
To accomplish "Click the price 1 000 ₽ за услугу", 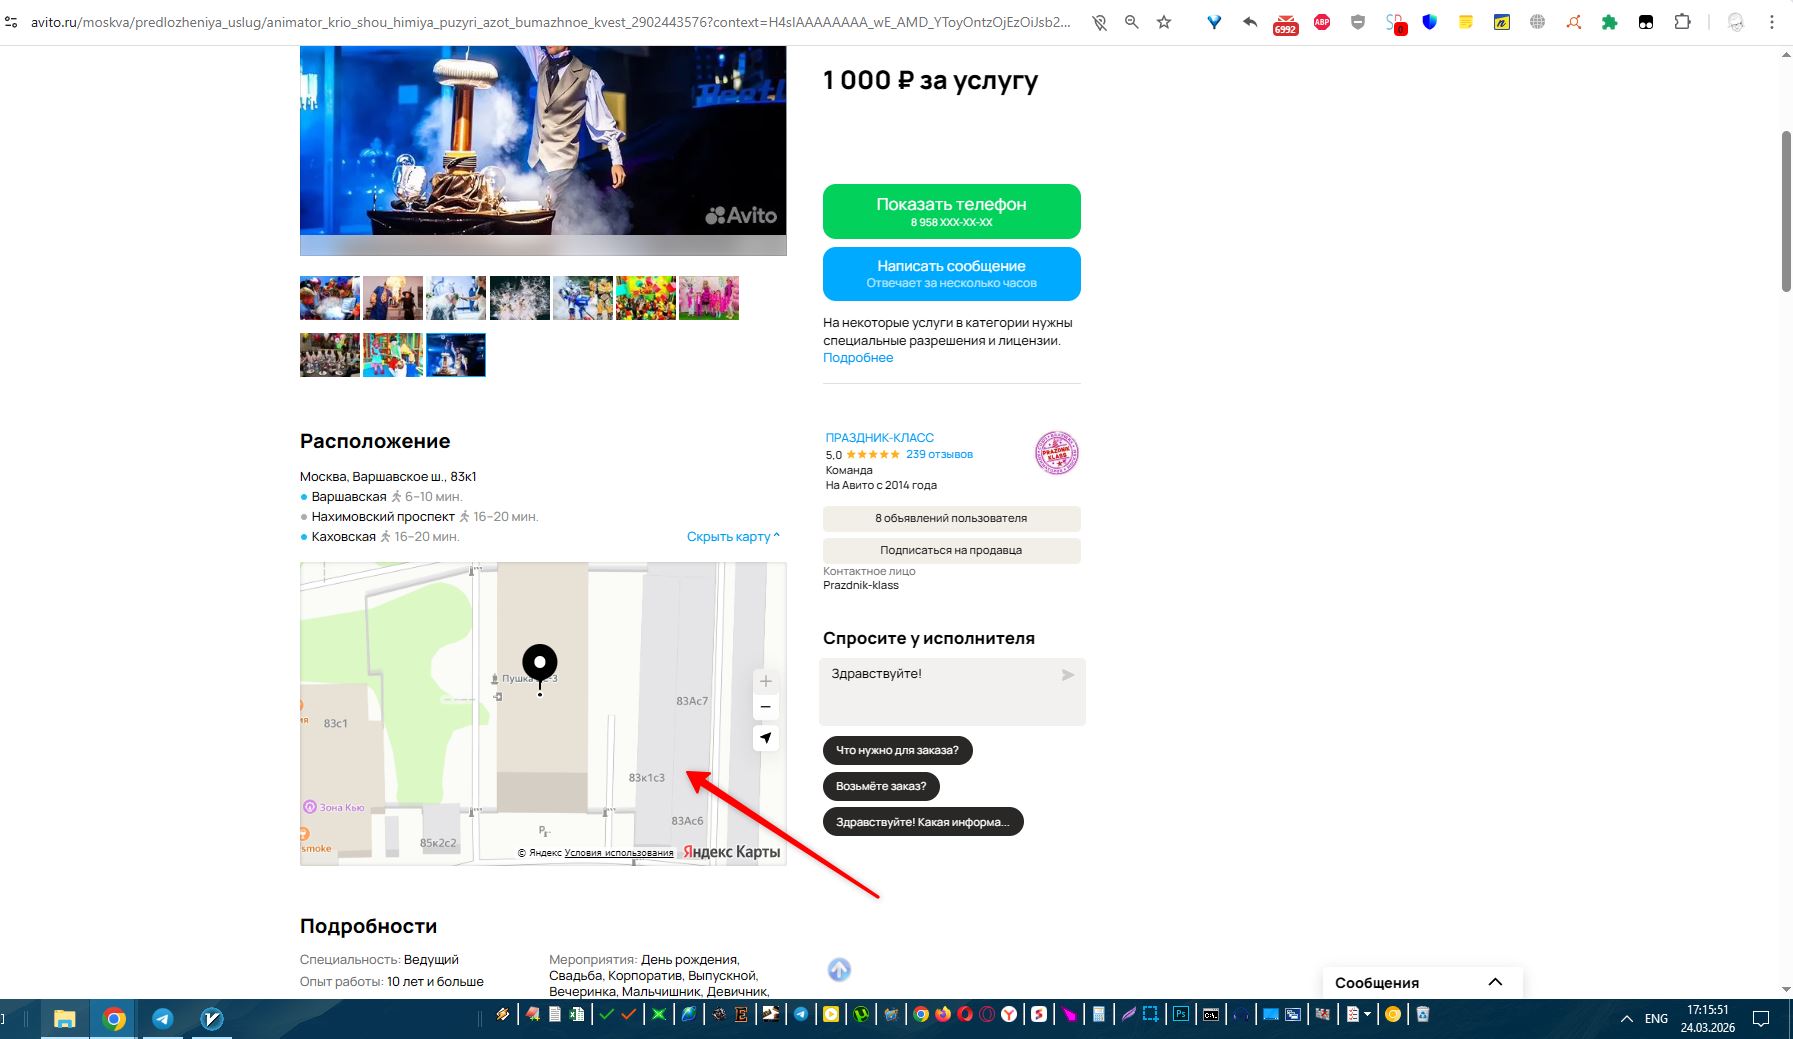I will (x=930, y=80).
